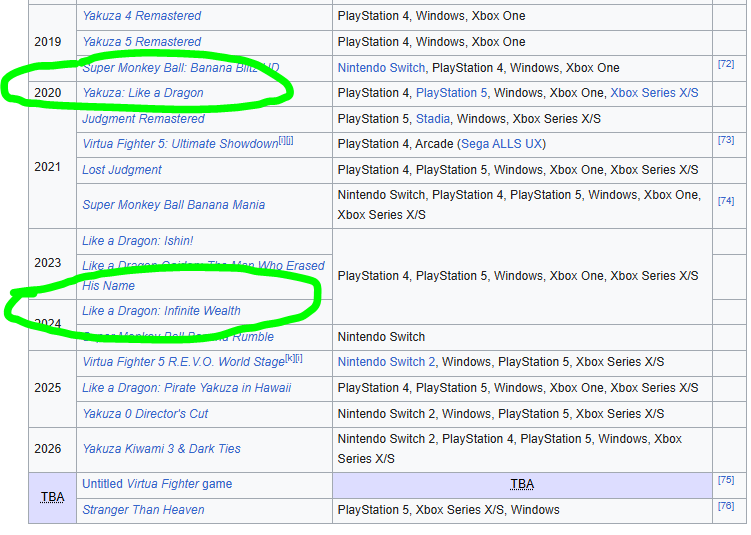The width and height of the screenshot is (751, 535).
Task: Follow the Stadia platform link
Action: (x=433, y=119)
